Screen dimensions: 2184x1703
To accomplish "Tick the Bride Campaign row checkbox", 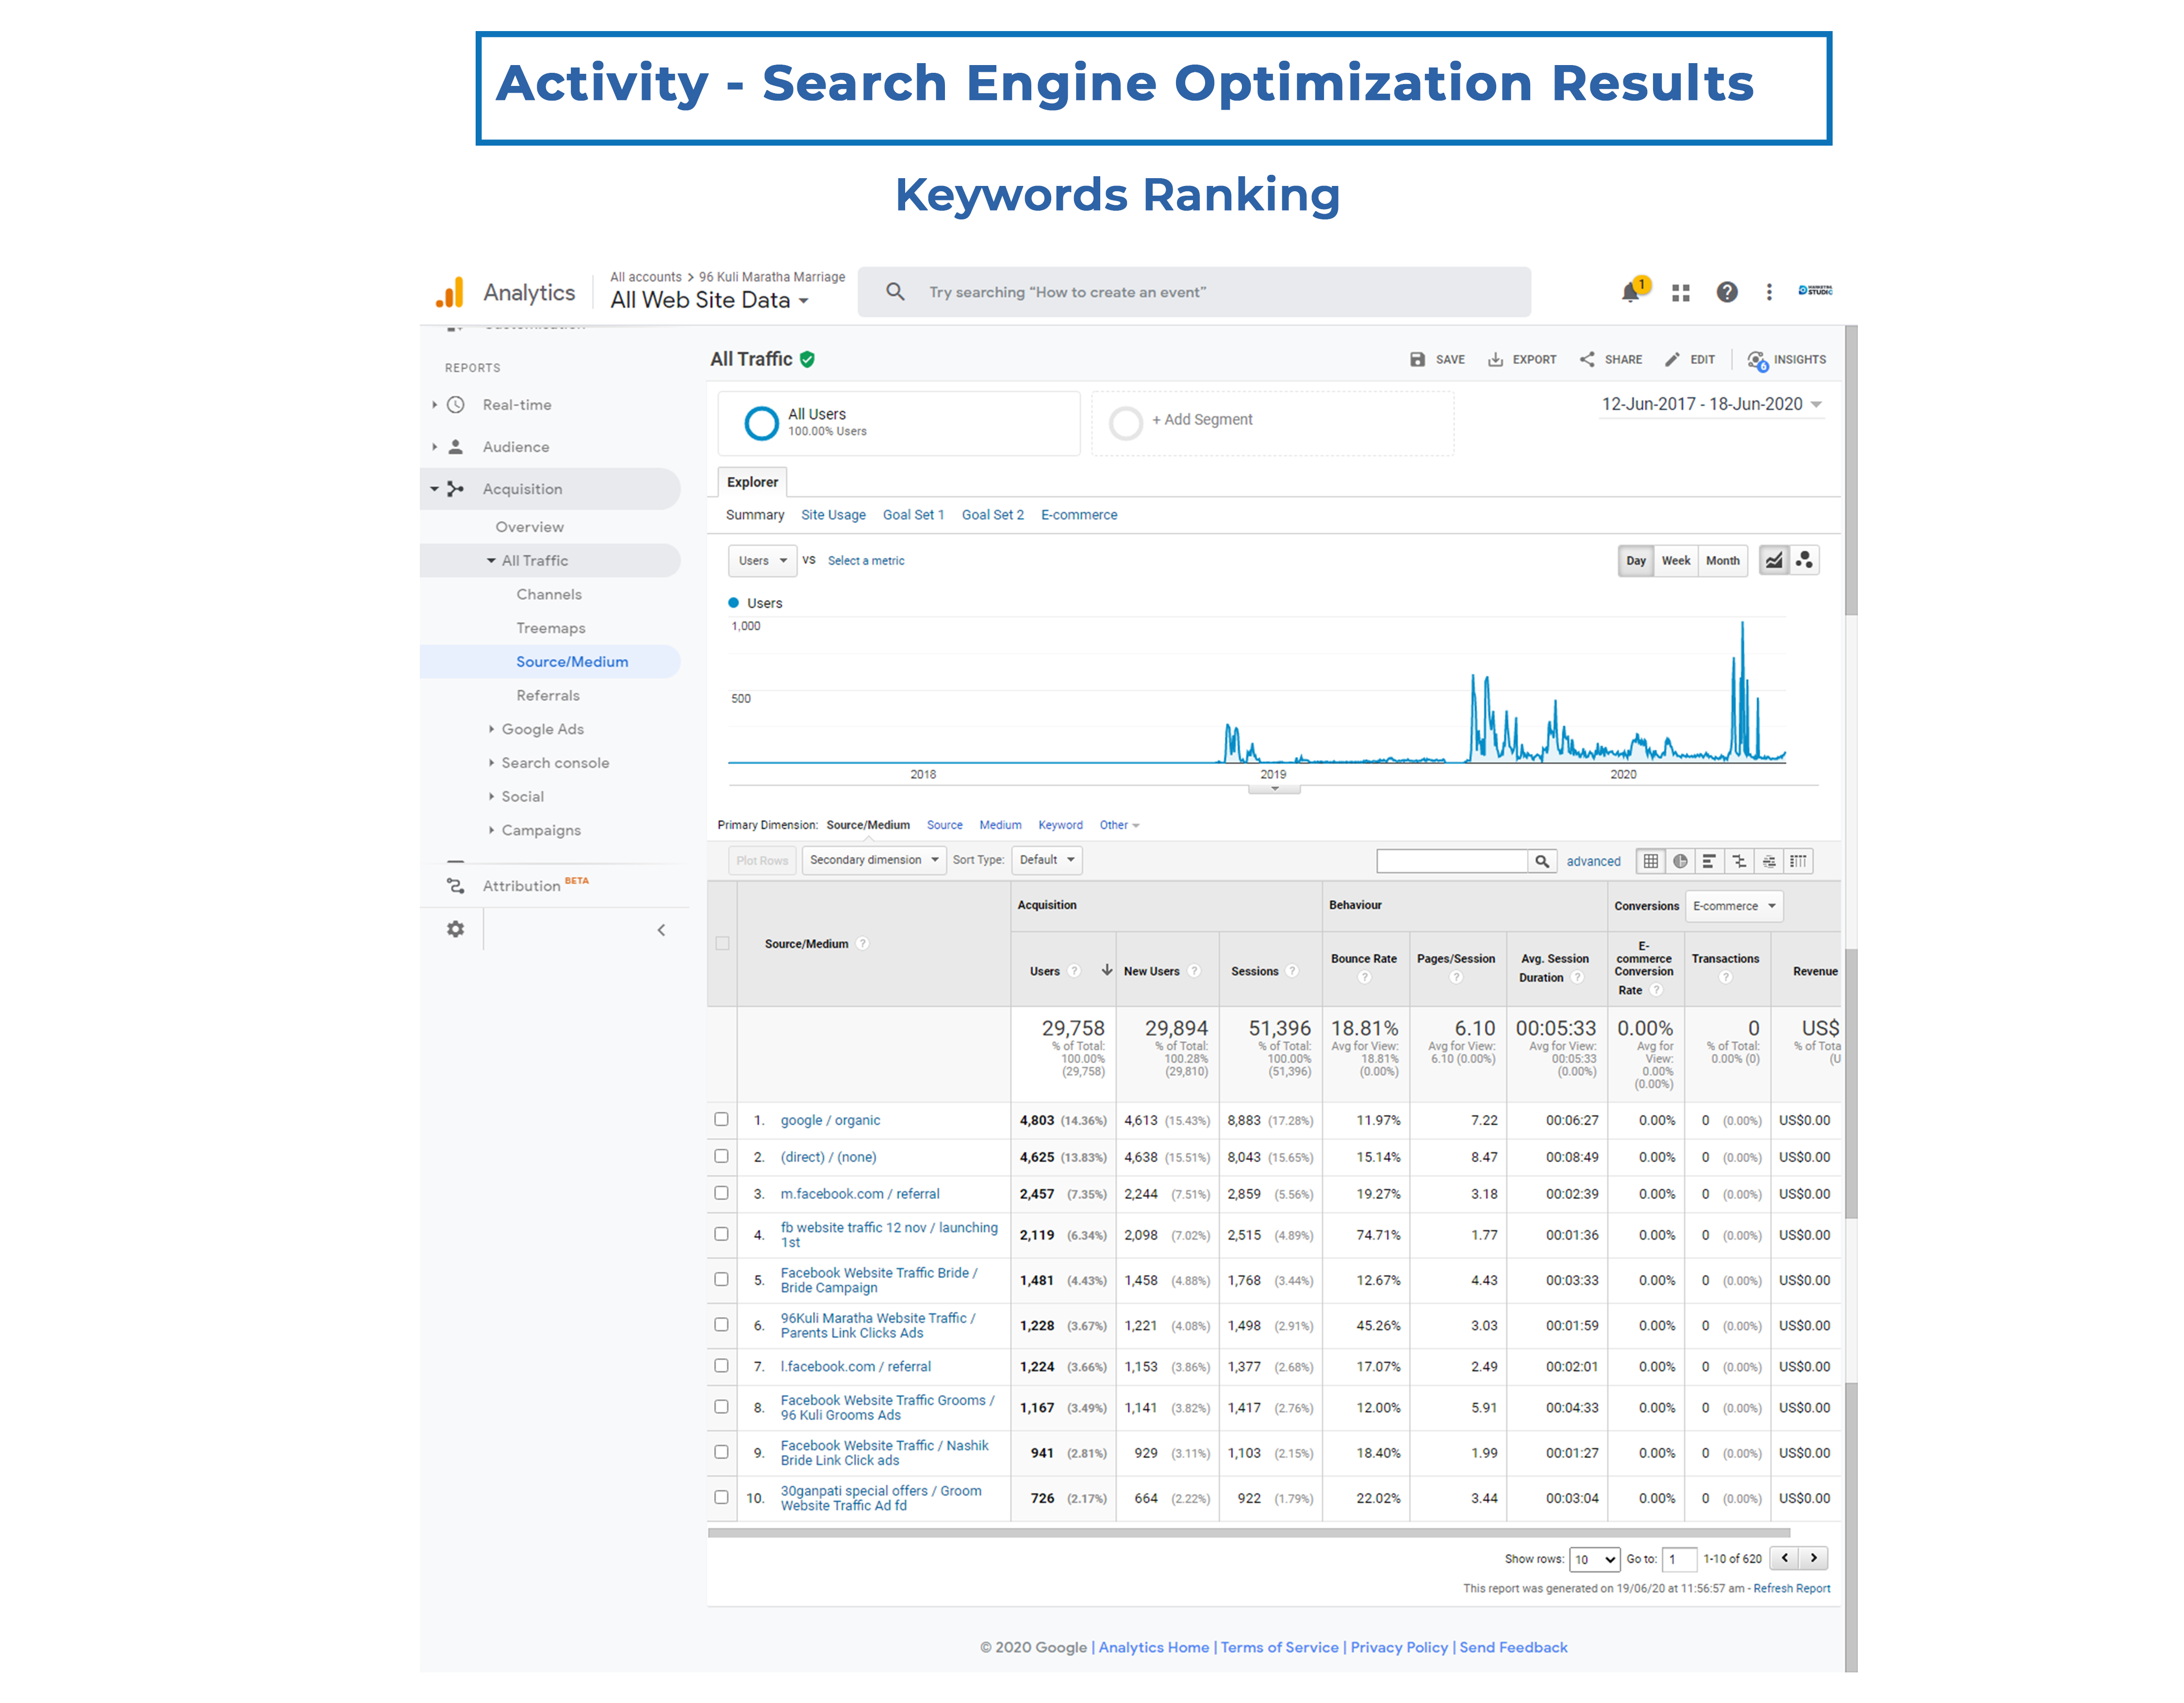I will click(x=721, y=1279).
